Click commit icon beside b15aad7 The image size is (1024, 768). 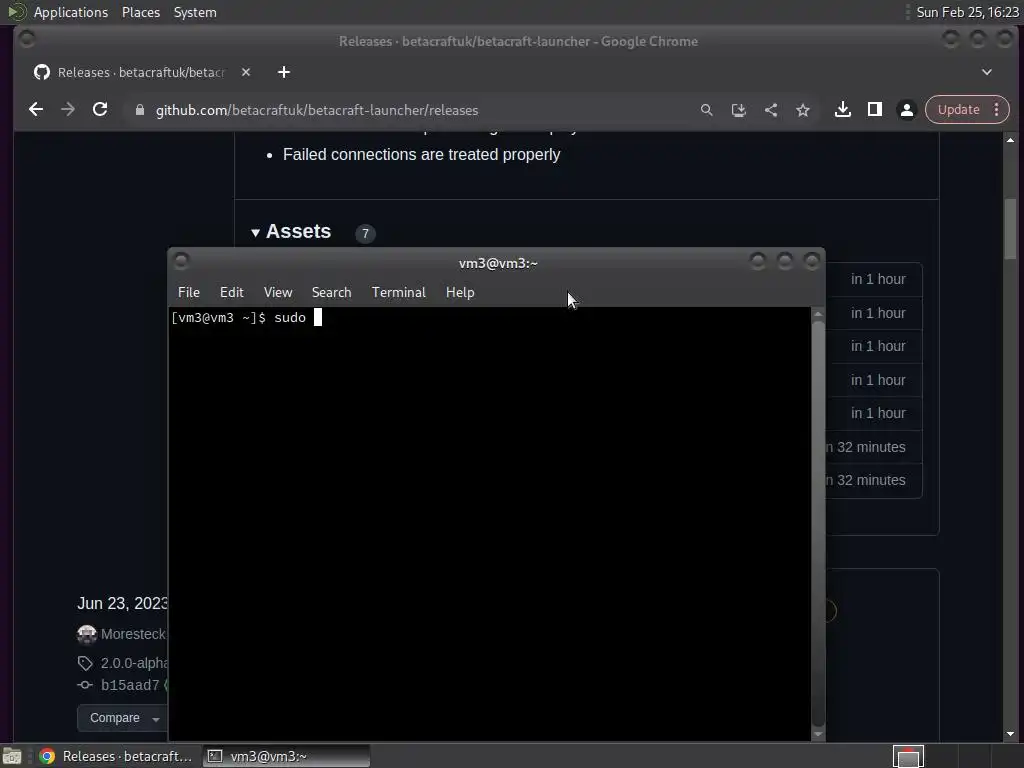[x=85, y=685]
